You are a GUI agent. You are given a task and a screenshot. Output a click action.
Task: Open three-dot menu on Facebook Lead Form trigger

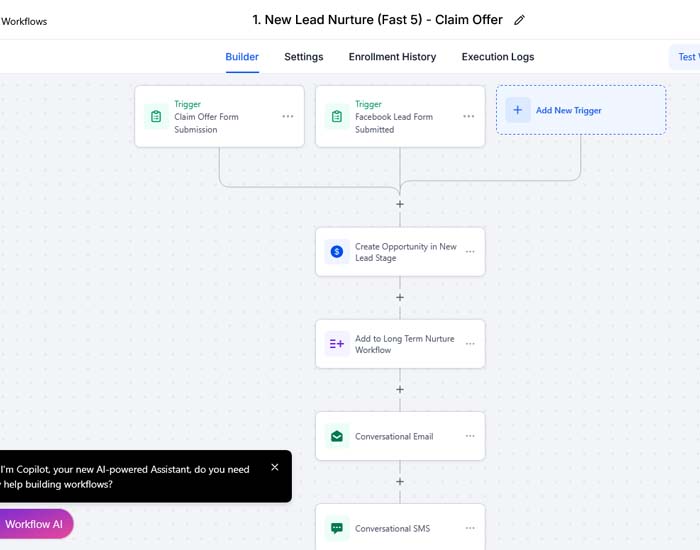[469, 117]
